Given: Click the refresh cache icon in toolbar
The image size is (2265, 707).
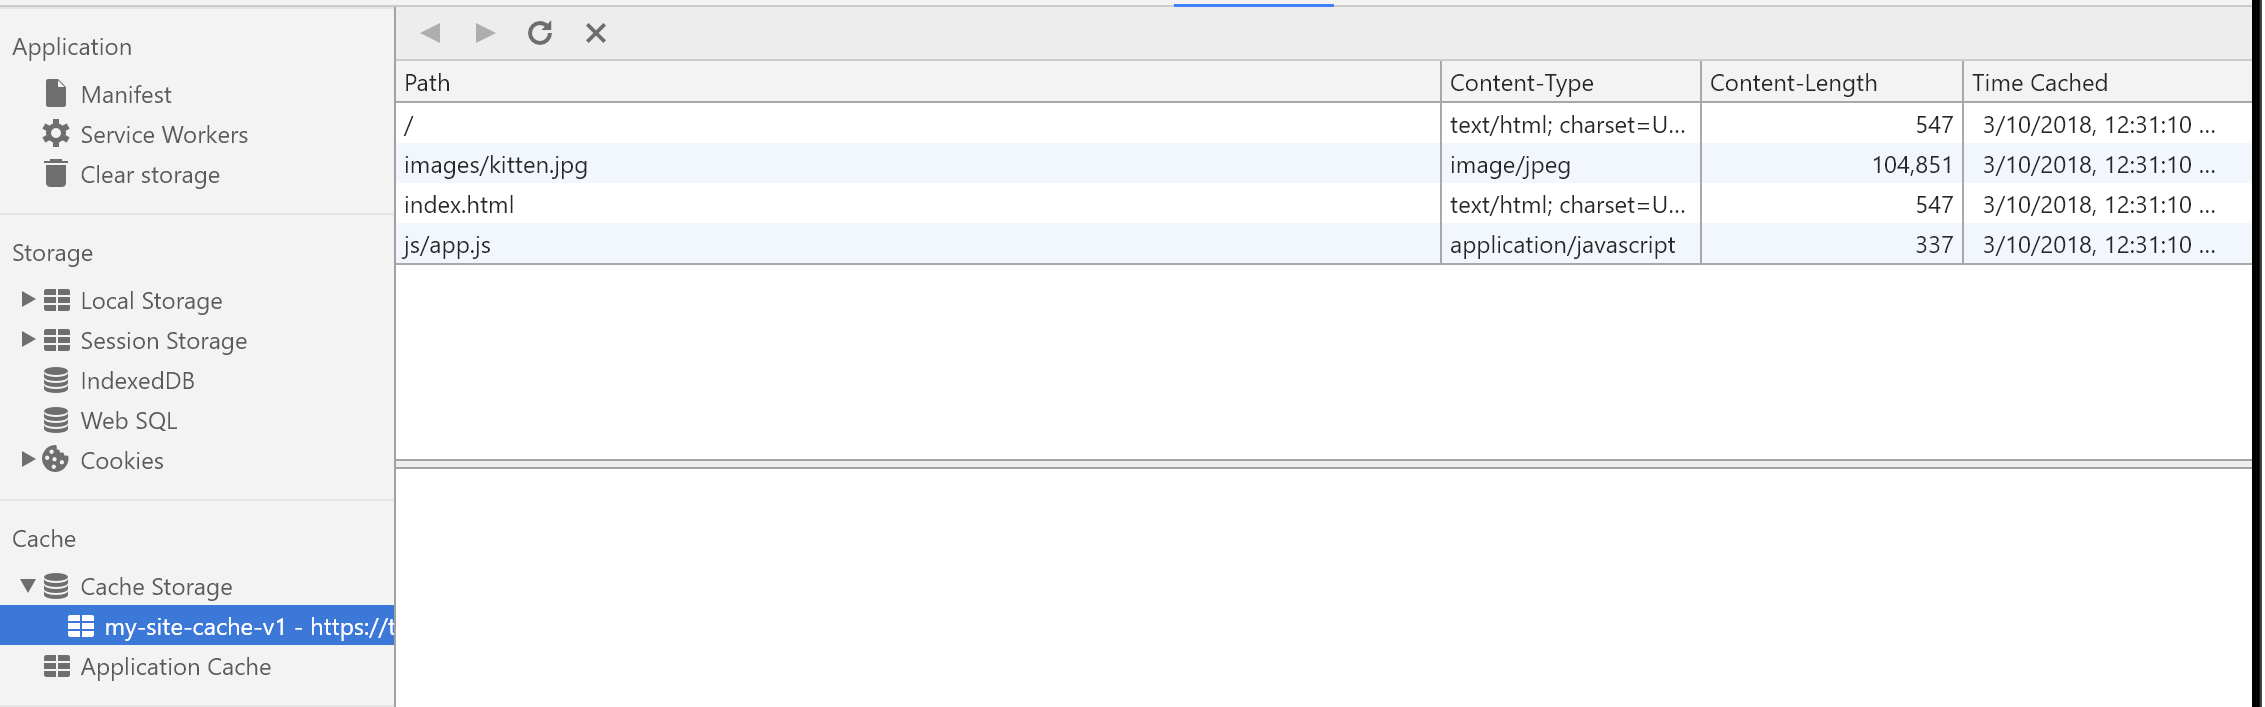Looking at the screenshot, I should point(540,33).
